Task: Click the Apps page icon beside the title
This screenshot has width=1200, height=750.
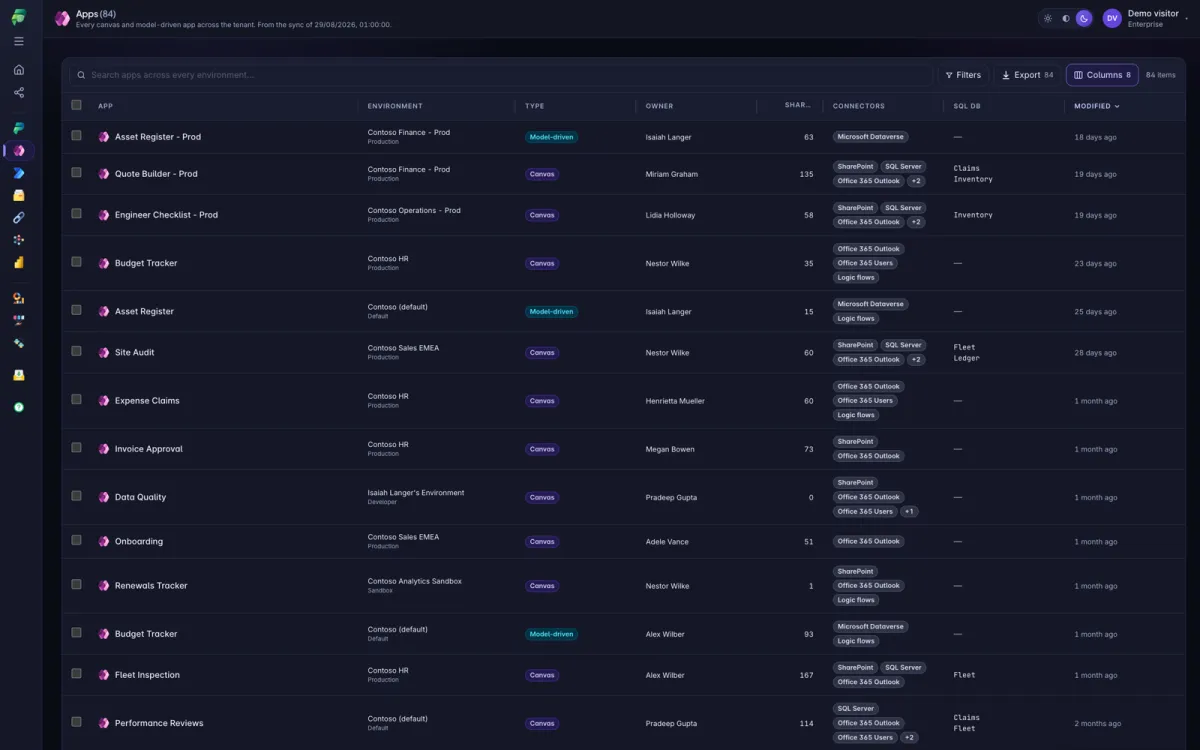Action: (x=63, y=18)
